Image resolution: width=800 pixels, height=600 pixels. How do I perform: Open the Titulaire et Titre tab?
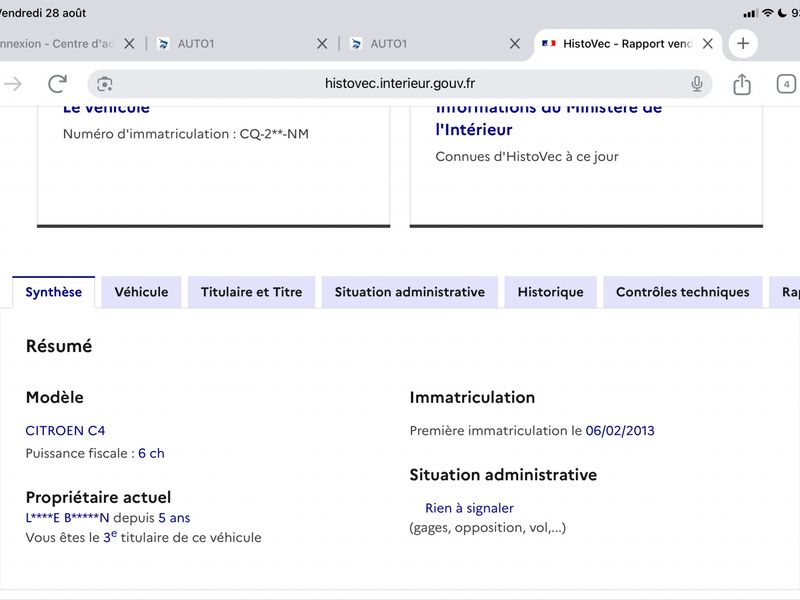252,292
